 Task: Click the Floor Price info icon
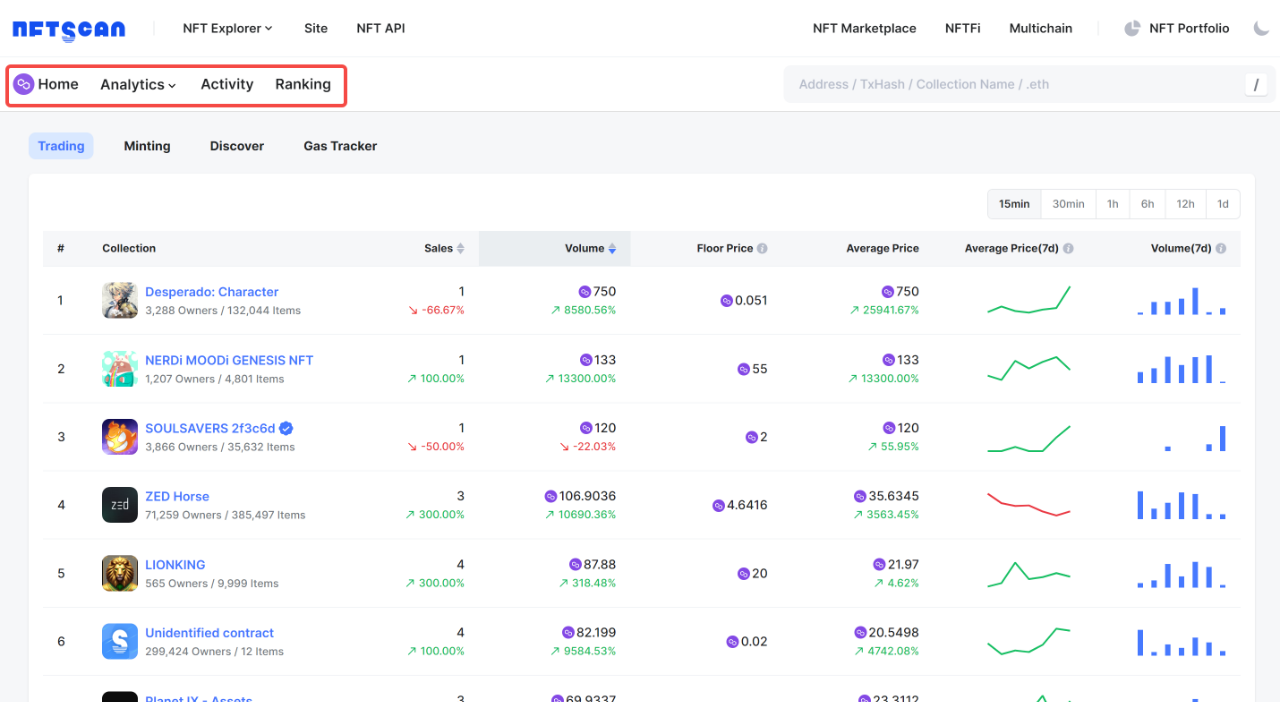[x=762, y=248]
